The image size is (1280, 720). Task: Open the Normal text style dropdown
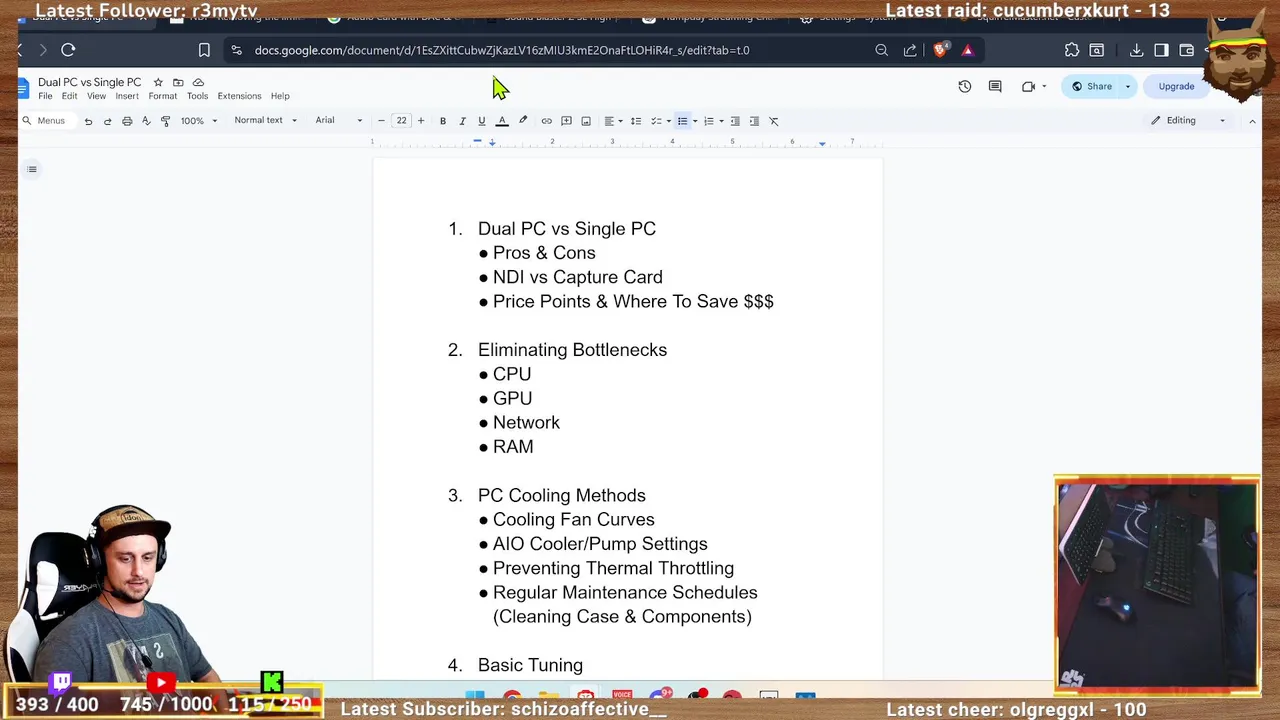pos(265,121)
